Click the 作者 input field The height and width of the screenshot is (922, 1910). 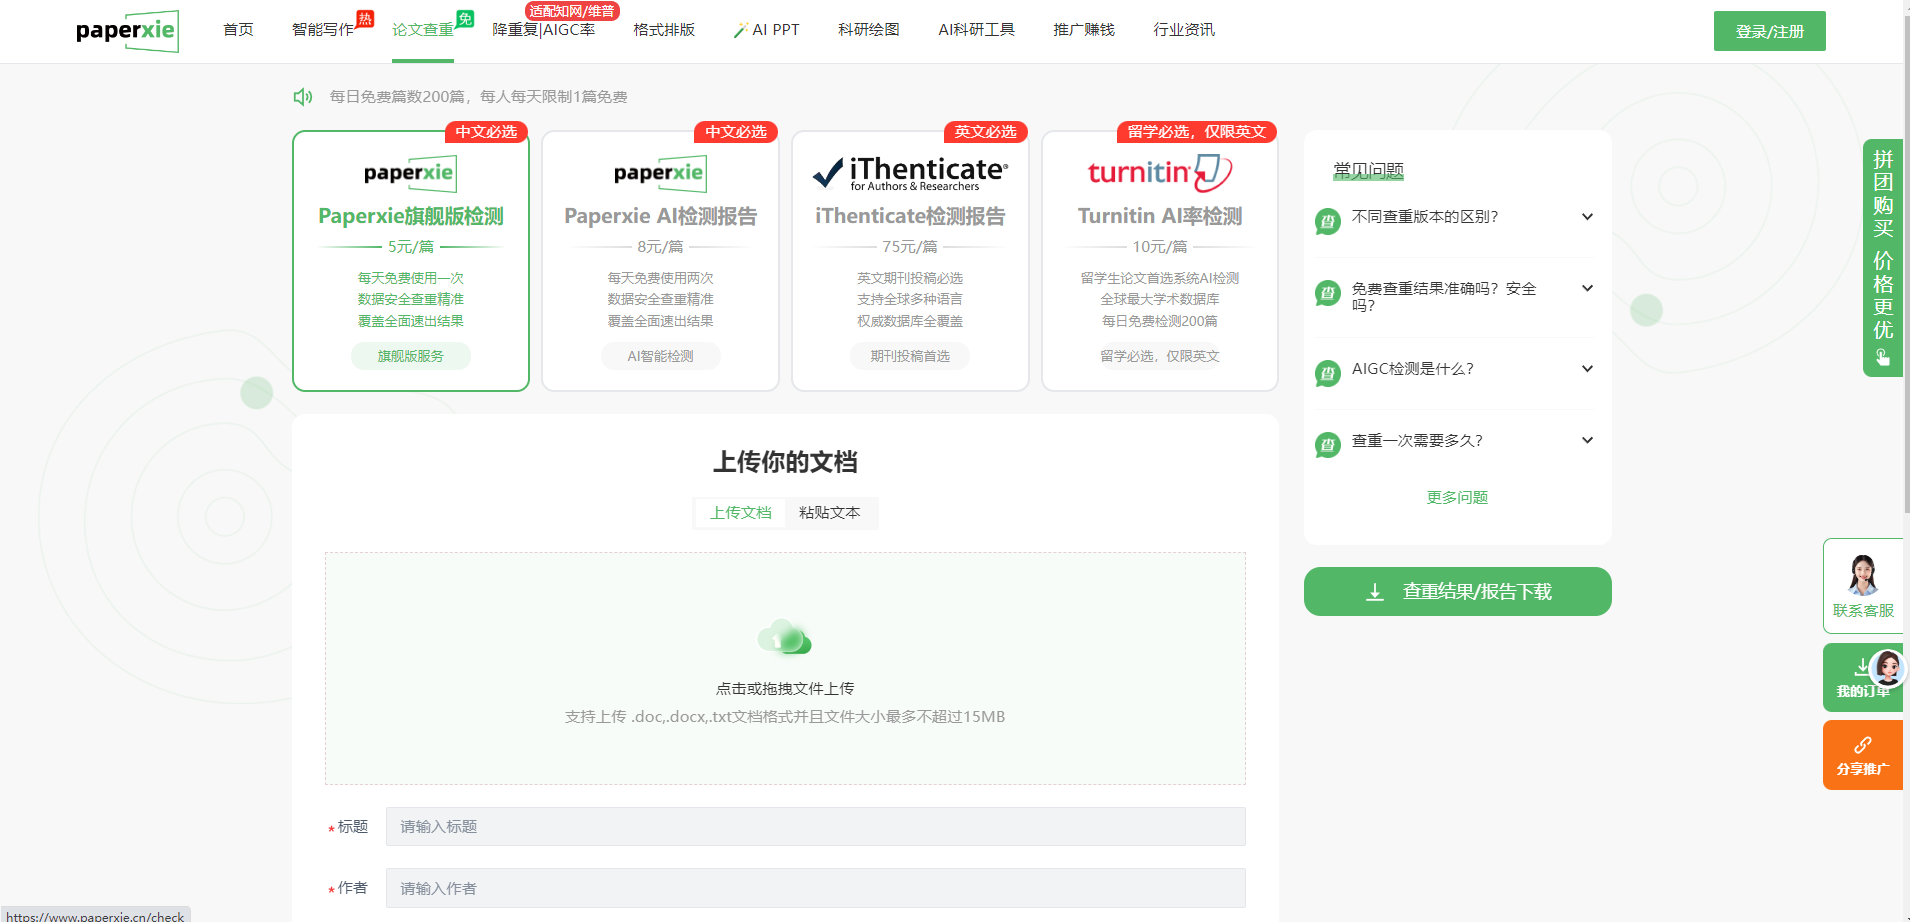coord(816,888)
